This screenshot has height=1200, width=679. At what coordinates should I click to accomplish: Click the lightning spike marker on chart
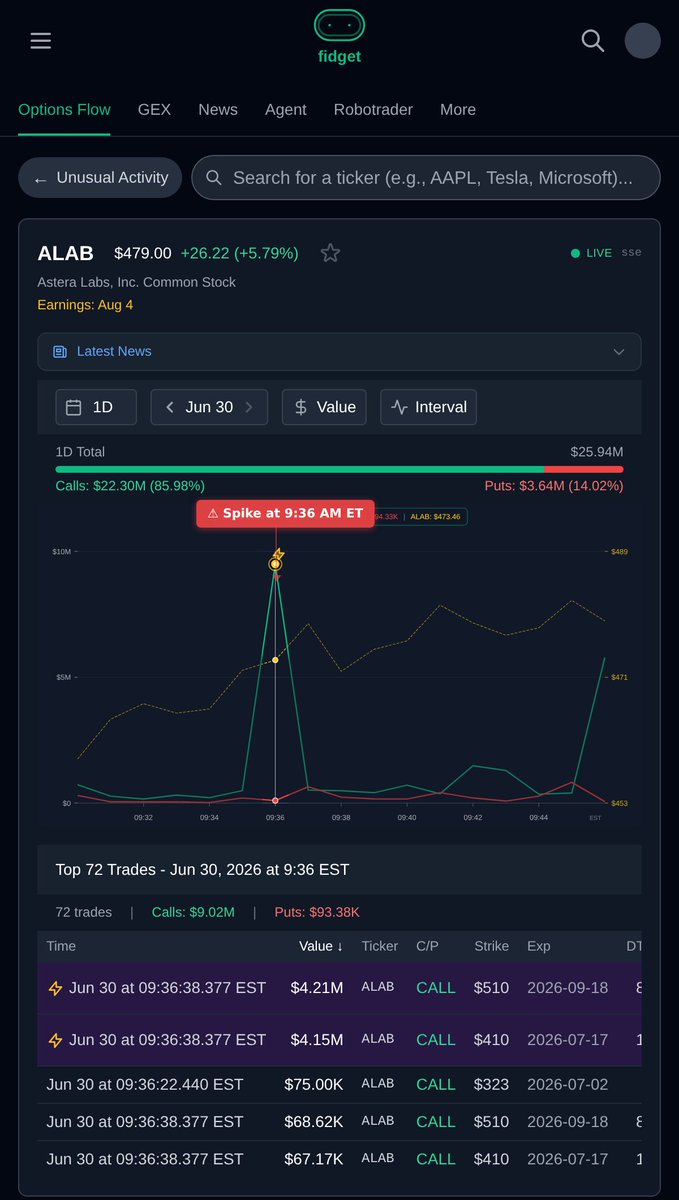[x=278, y=554]
